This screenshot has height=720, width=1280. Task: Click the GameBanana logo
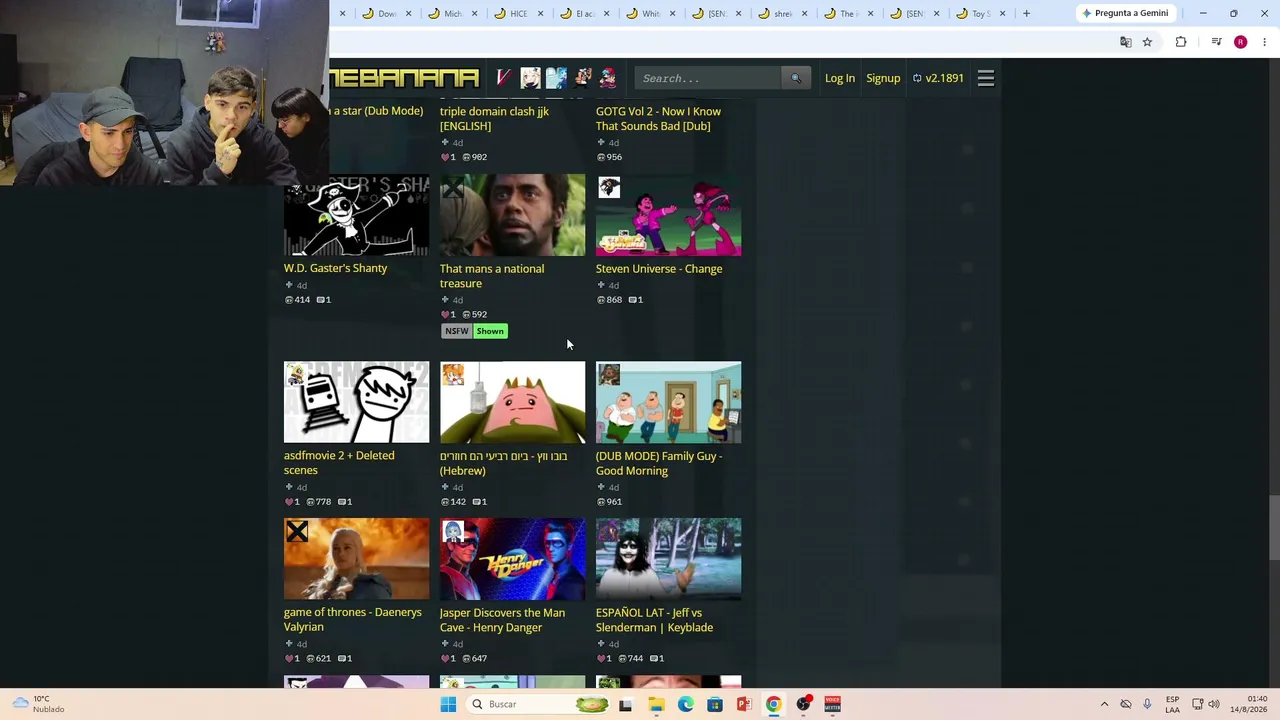pos(405,78)
